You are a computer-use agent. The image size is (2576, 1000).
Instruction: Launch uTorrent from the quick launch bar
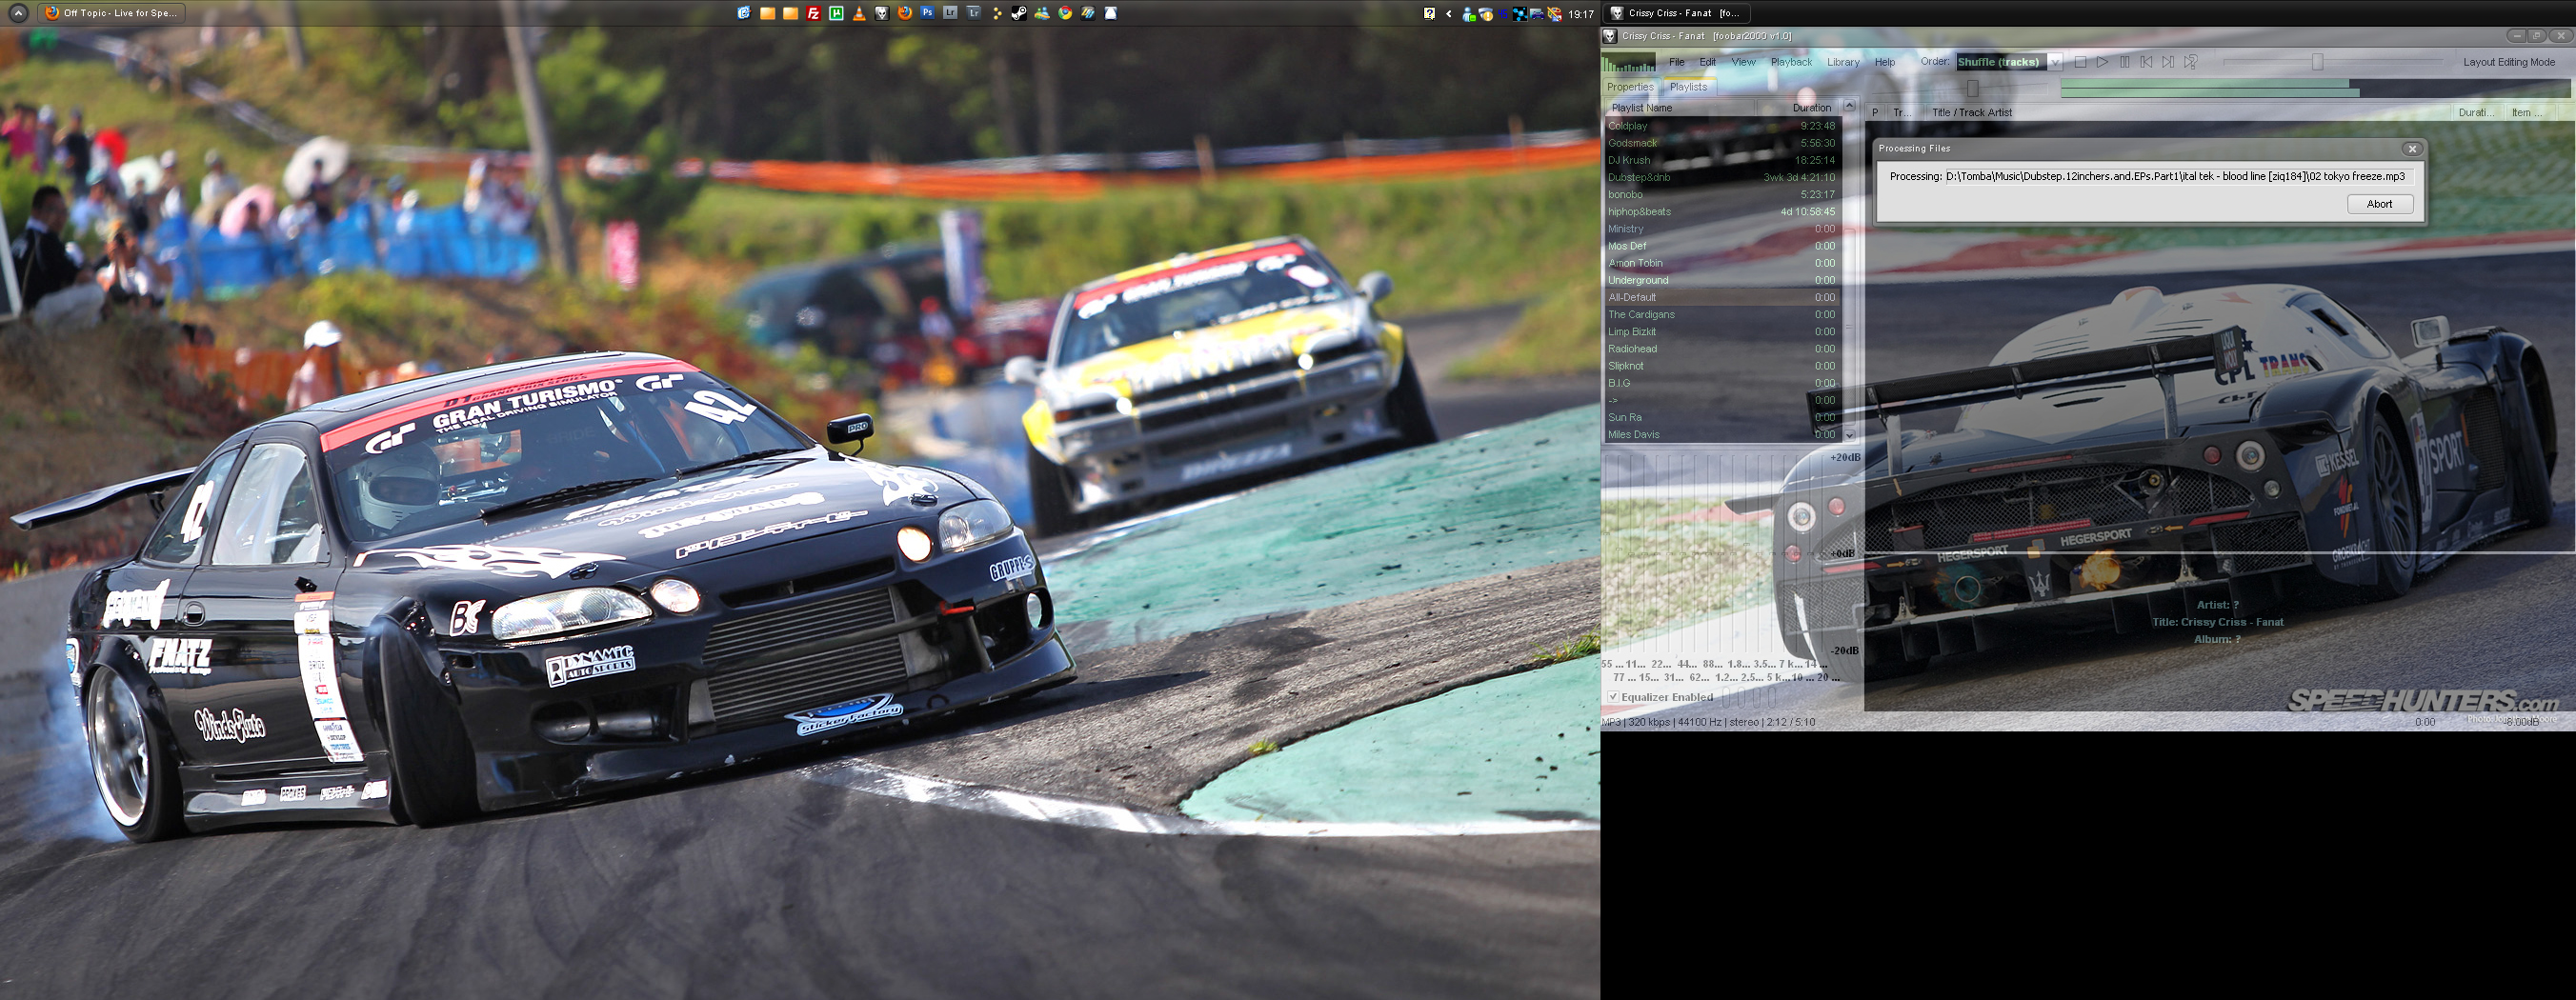coord(836,13)
